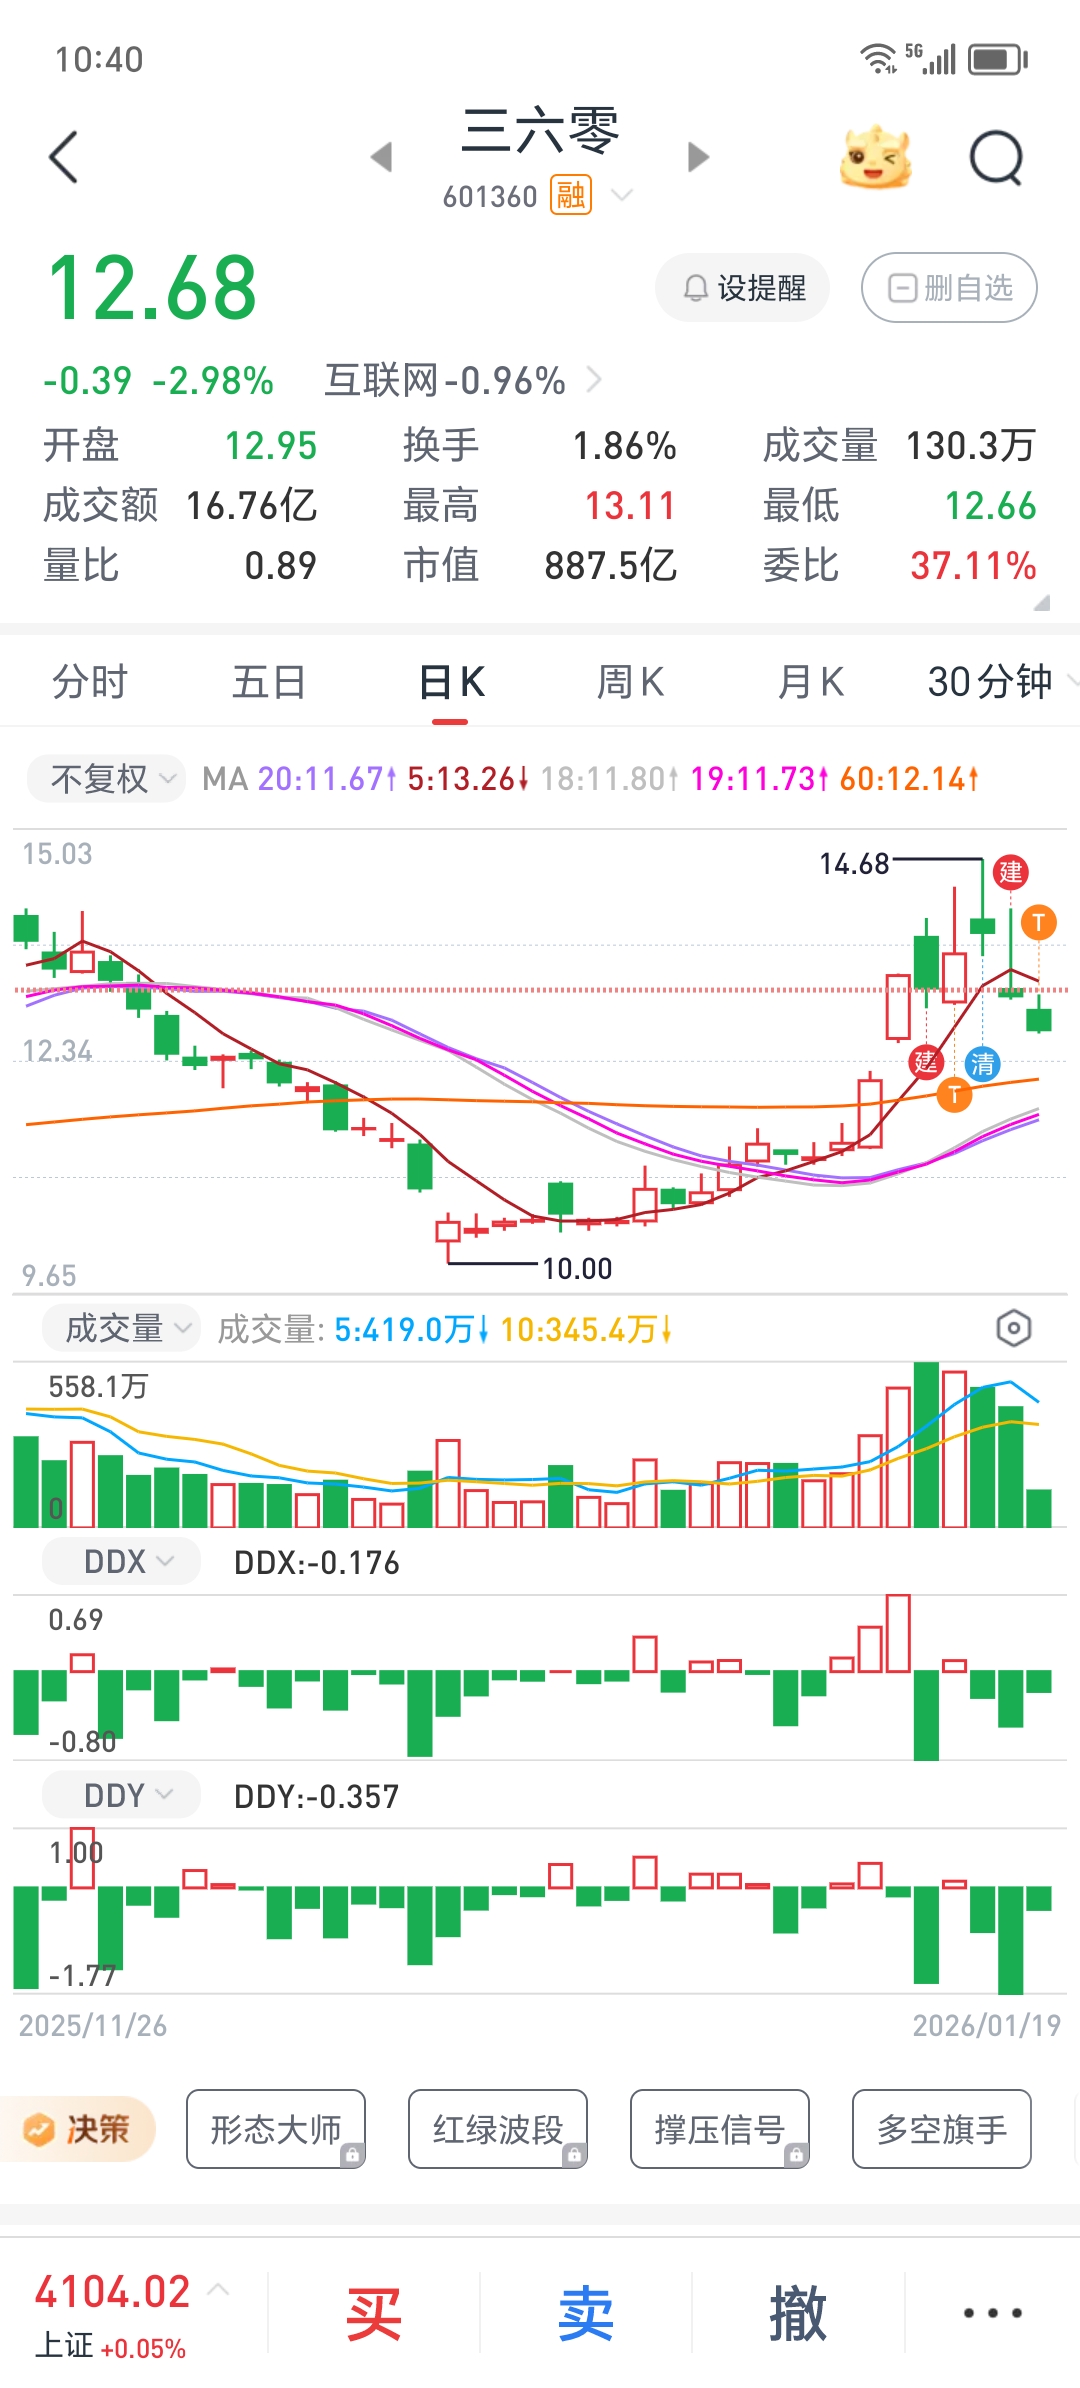Tap the 5G signal strength icon
This screenshot has width=1080, height=2388.
(x=930, y=59)
